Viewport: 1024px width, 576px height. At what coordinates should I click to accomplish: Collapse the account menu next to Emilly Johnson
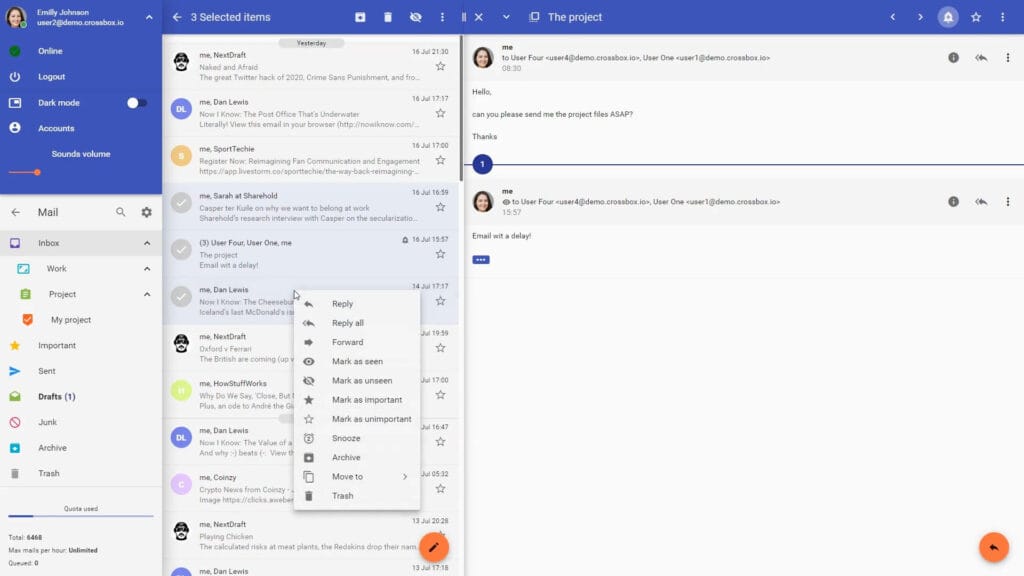tap(149, 17)
